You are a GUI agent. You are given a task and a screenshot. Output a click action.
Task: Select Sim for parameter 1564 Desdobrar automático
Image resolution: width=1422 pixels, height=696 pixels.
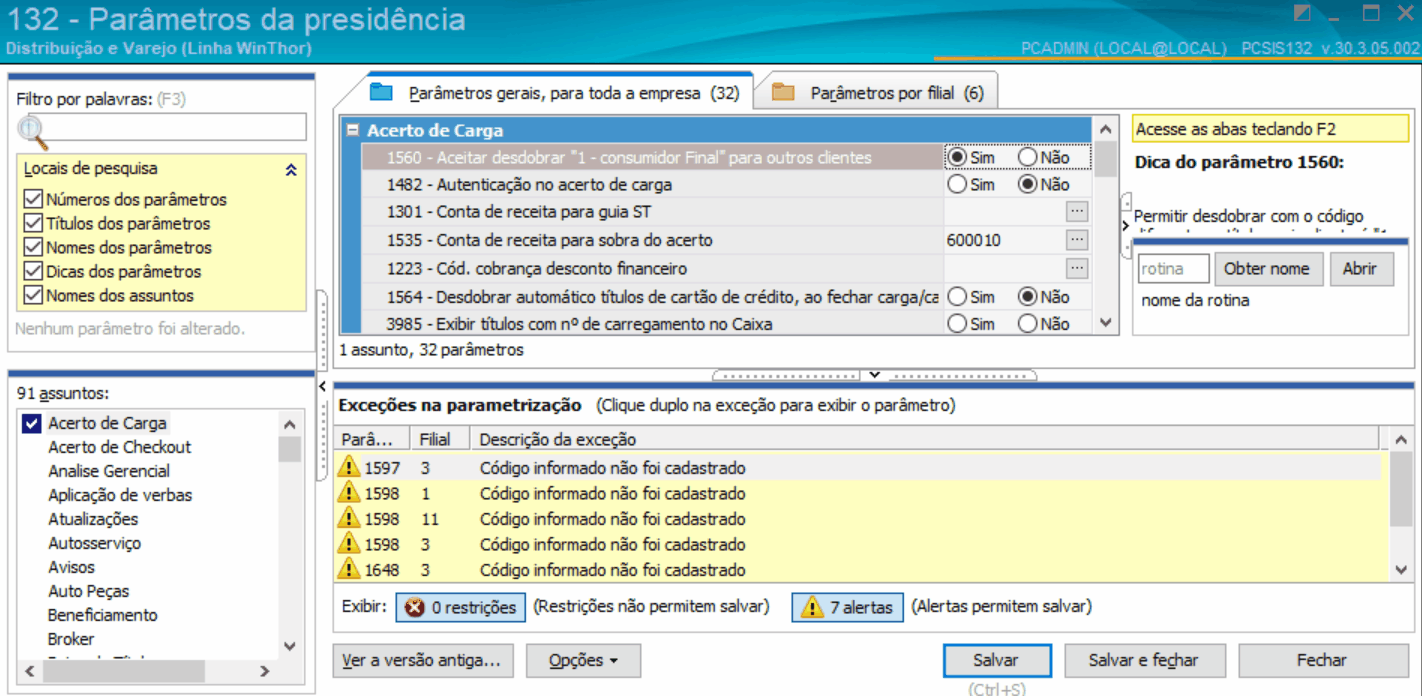click(956, 296)
